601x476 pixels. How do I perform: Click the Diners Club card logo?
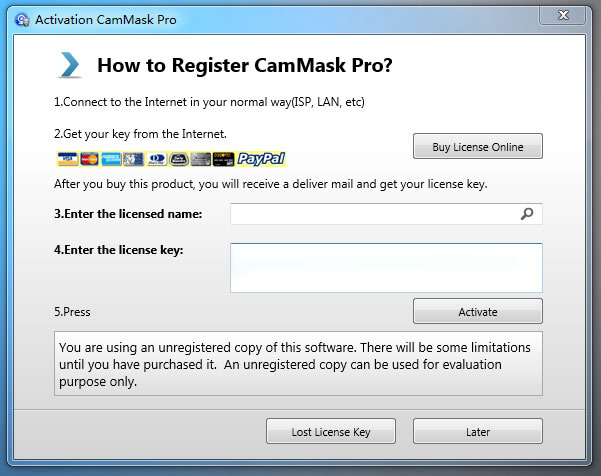point(156,159)
